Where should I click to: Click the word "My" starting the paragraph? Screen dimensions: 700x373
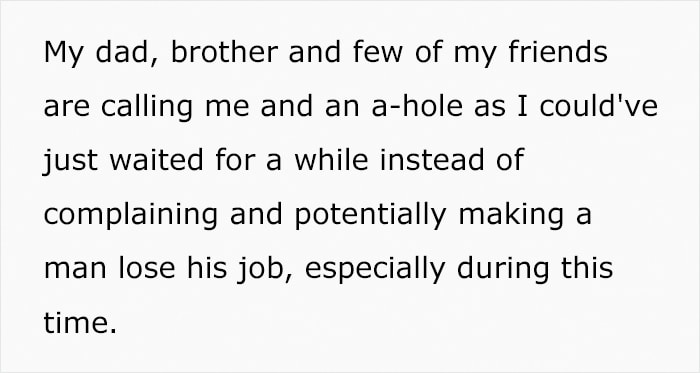[63, 54]
